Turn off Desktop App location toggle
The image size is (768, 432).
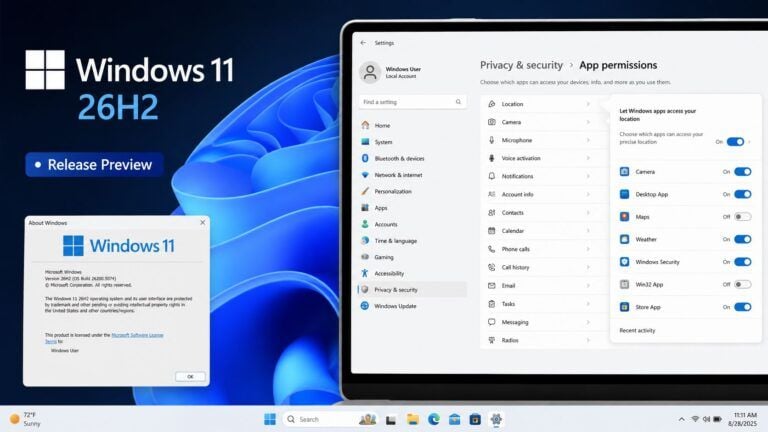pyautogui.click(x=743, y=194)
